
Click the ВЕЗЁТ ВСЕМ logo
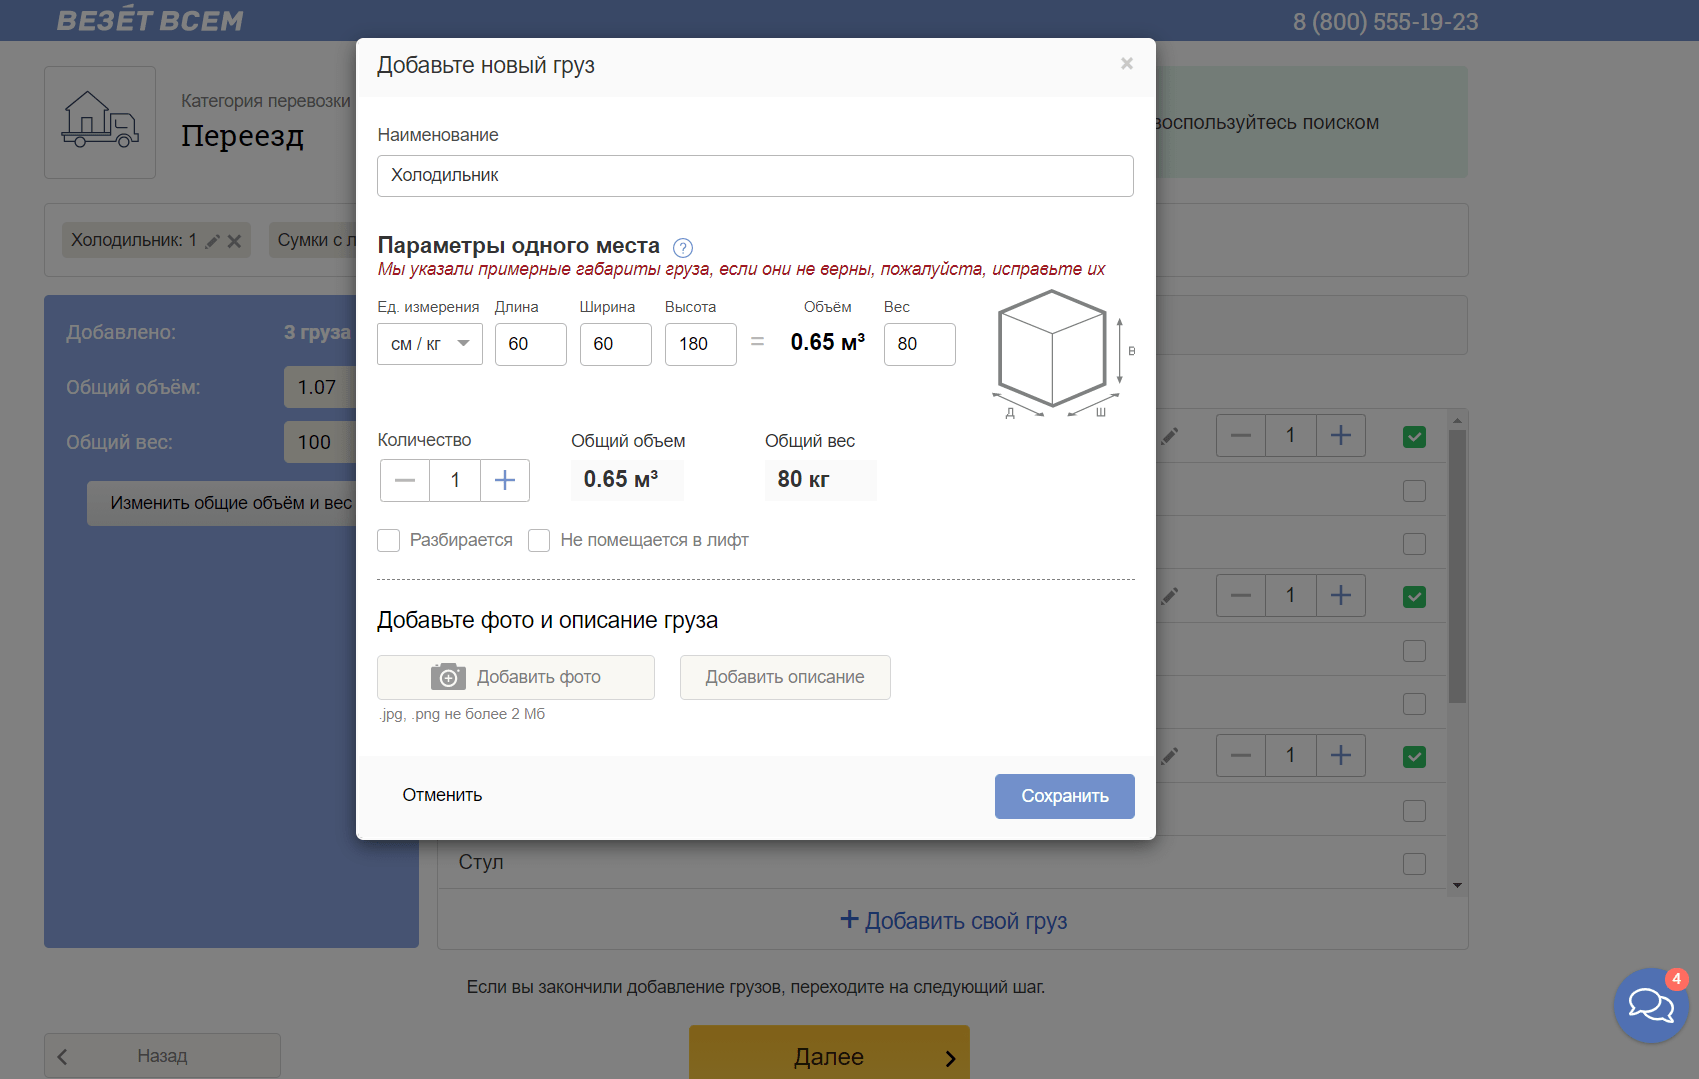pos(150,20)
